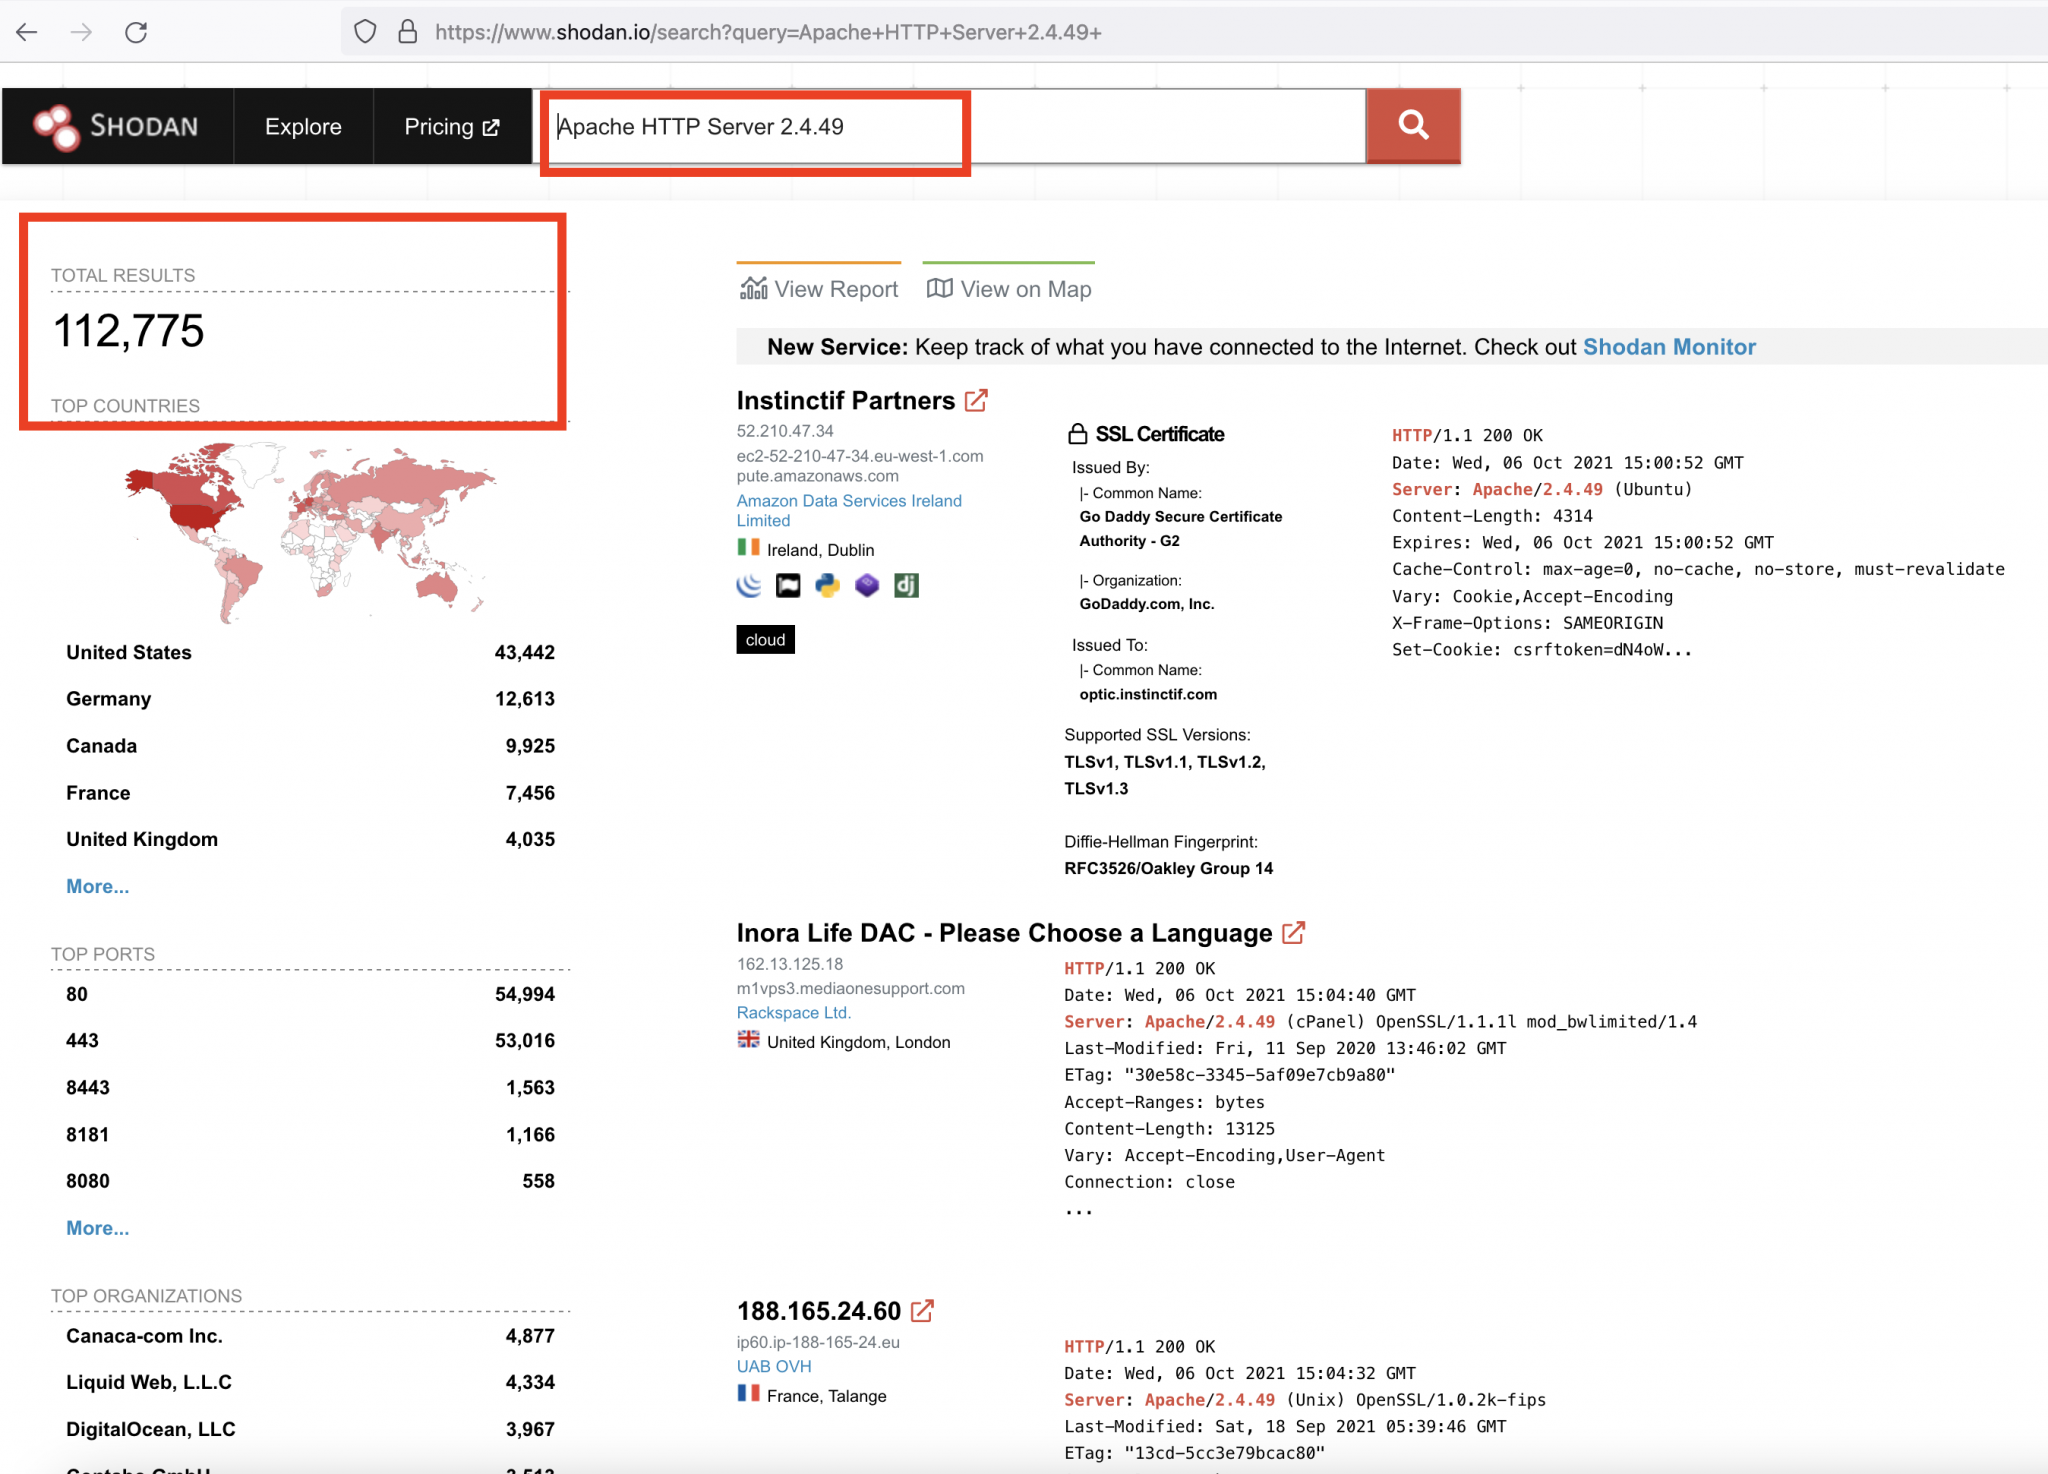Open the Explore menu item
This screenshot has width=2048, height=1474.
pyautogui.click(x=303, y=127)
